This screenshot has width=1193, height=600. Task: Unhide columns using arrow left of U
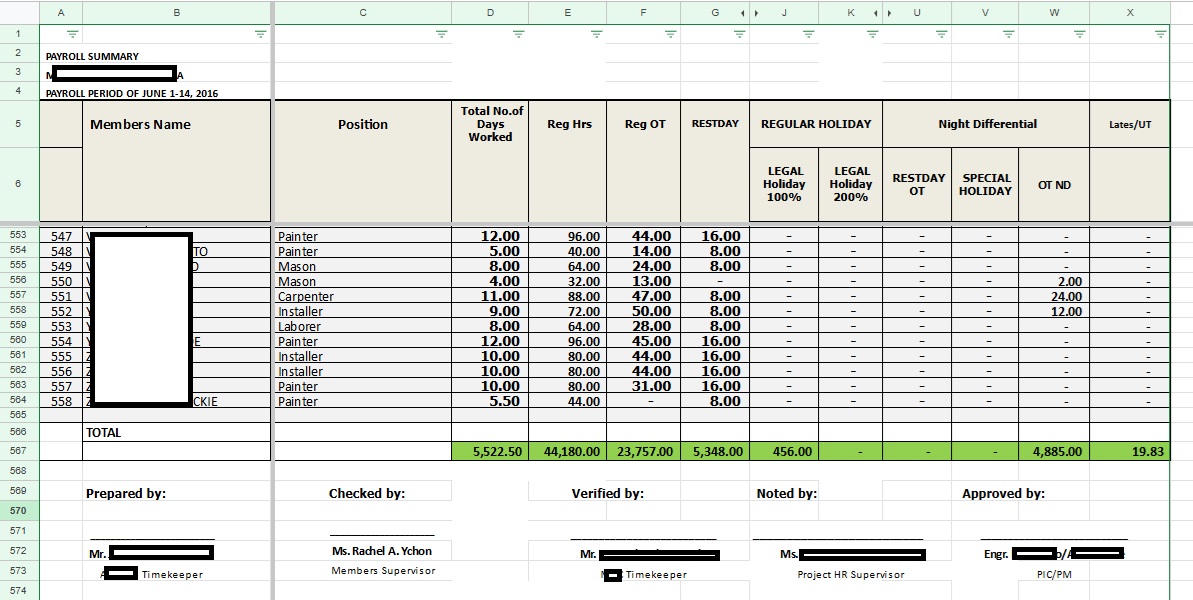[889, 13]
